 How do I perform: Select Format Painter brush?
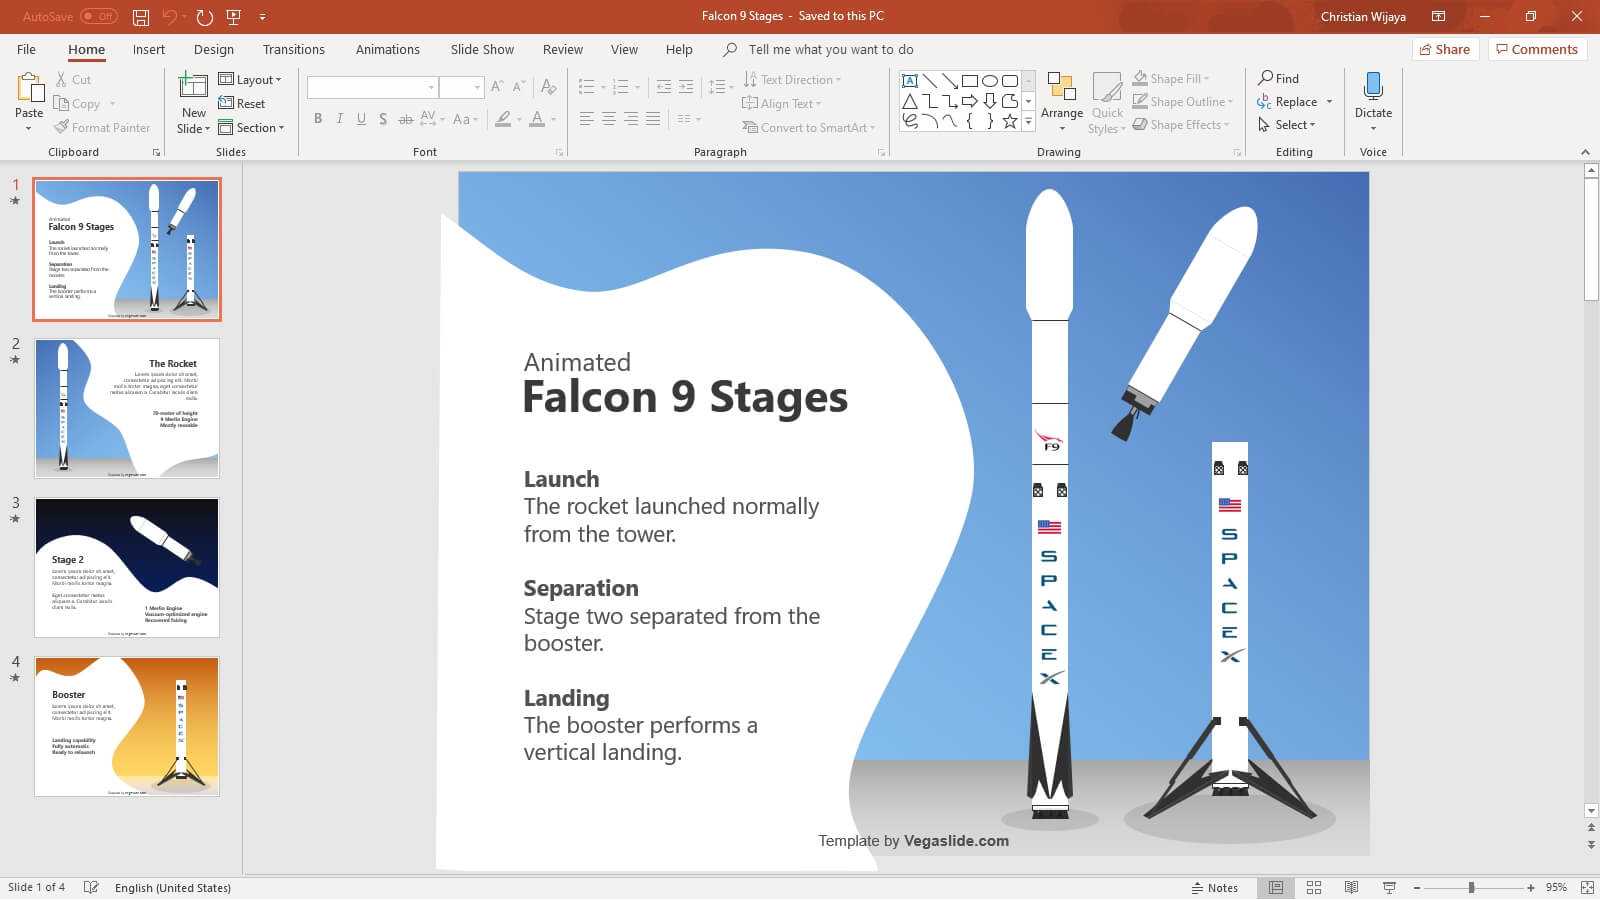(102, 128)
